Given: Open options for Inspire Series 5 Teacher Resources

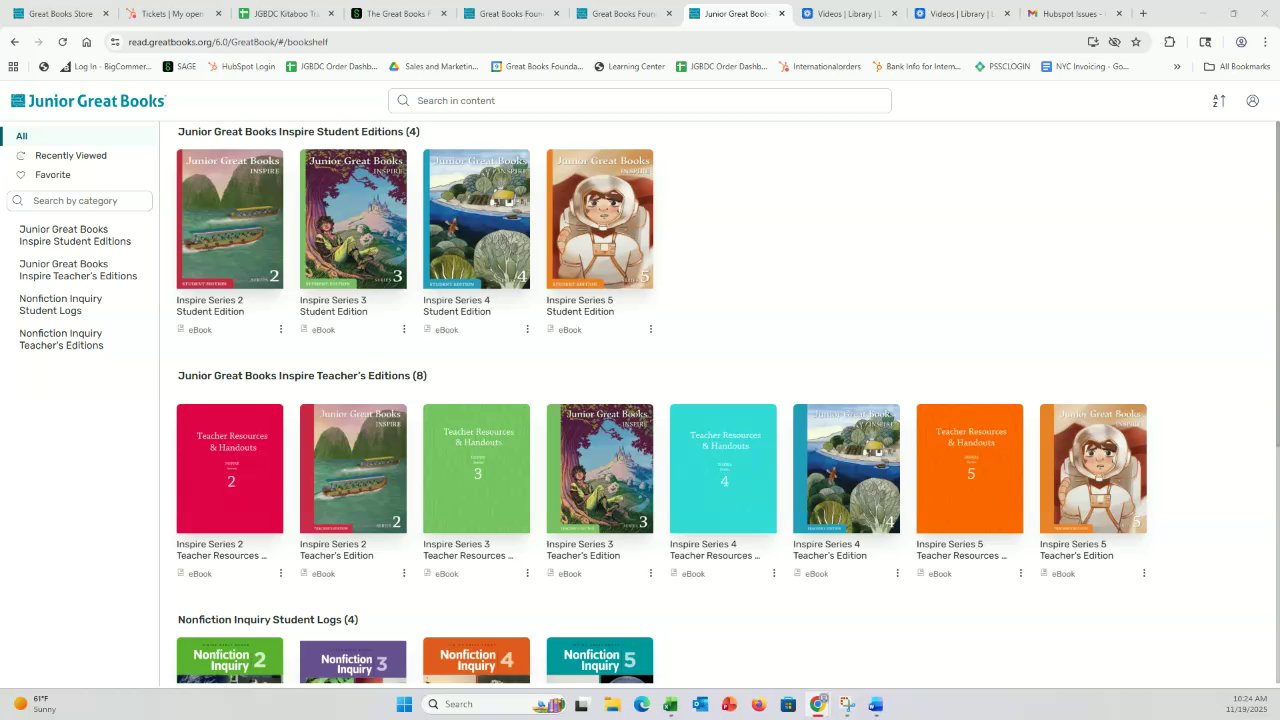Looking at the screenshot, I should click(x=1021, y=573).
